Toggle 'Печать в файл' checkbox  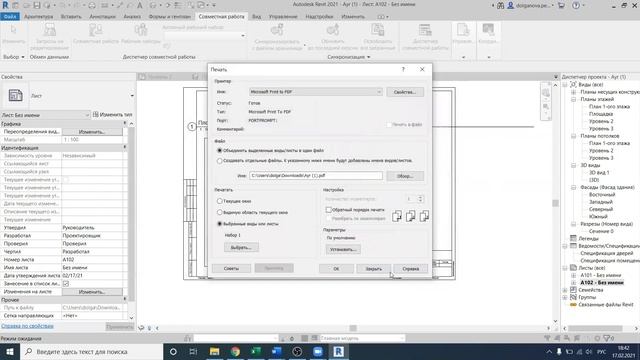click(x=389, y=124)
